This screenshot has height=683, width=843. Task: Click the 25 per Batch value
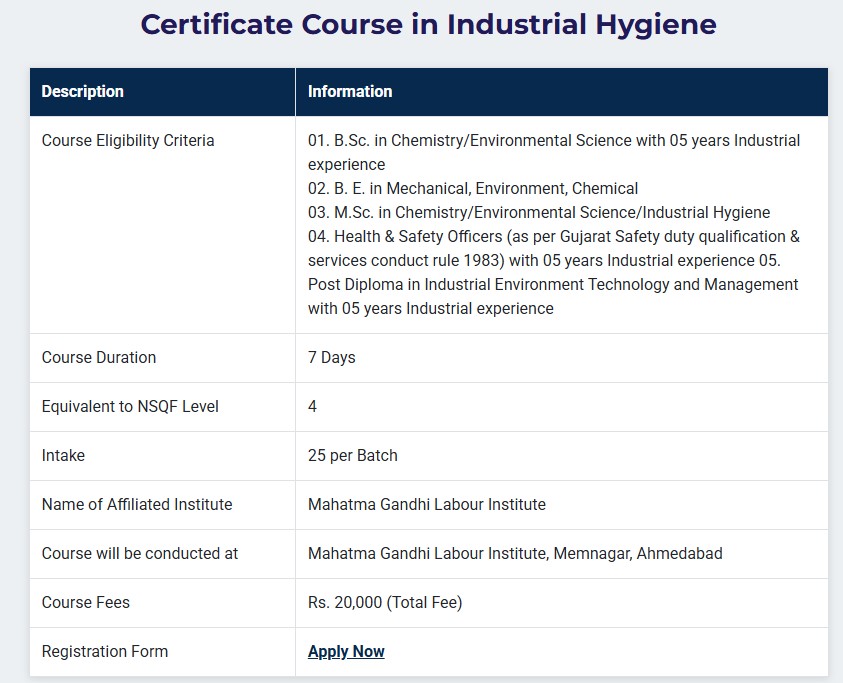click(353, 455)
